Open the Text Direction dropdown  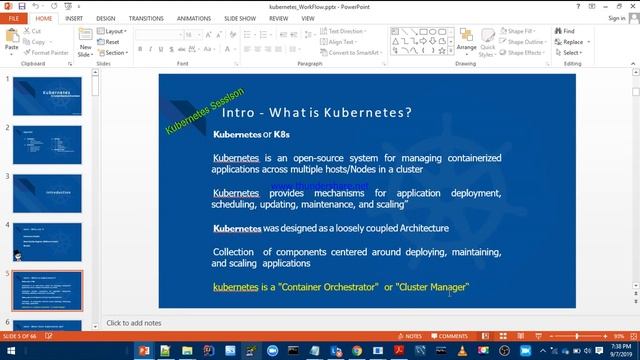[343, 31]
